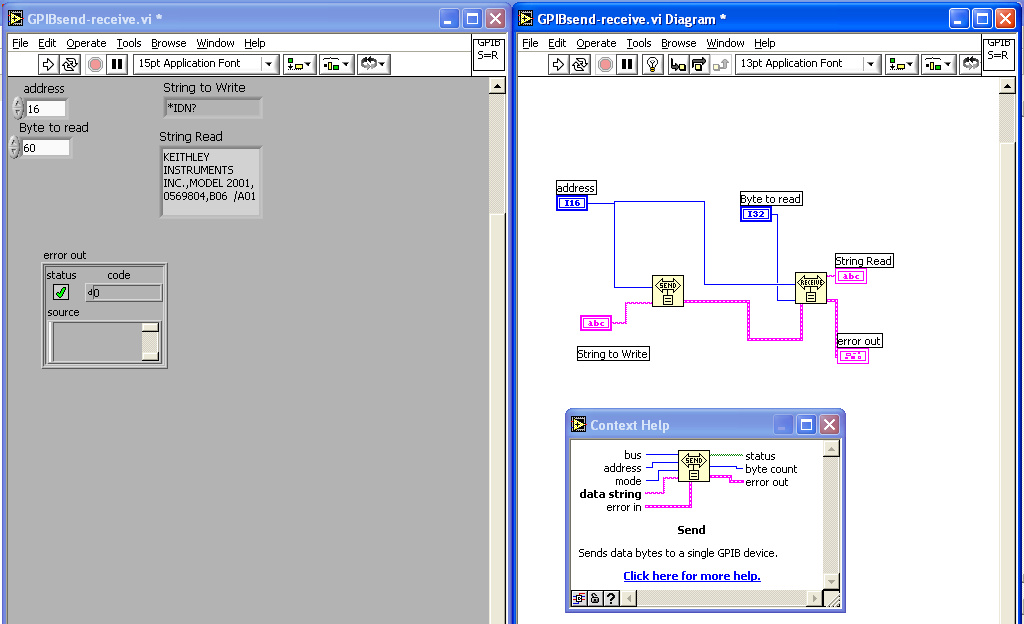Select the RECEIVE GPIB node on diagram

[x=810, y=288]
